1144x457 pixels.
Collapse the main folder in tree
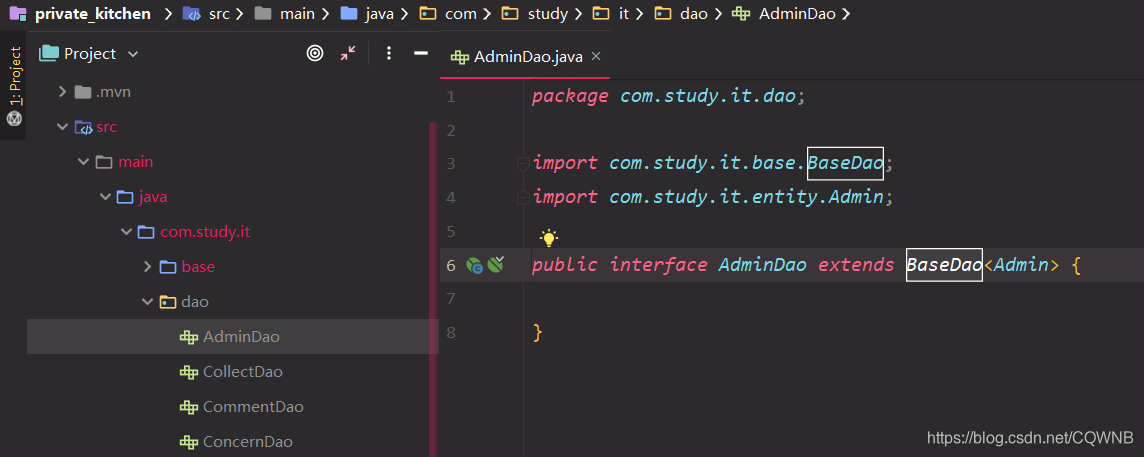tap(83, 162)
